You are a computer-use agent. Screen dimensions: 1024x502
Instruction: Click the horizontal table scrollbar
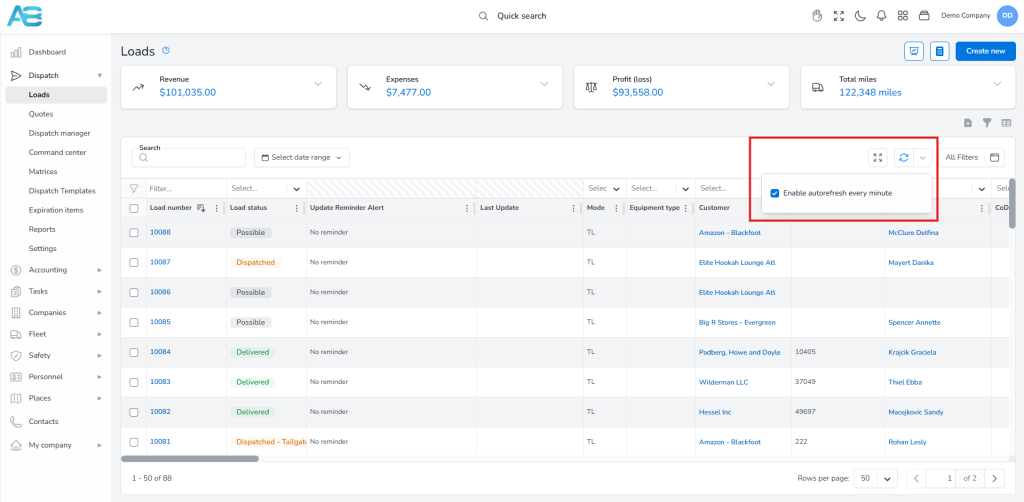(190, 459)
